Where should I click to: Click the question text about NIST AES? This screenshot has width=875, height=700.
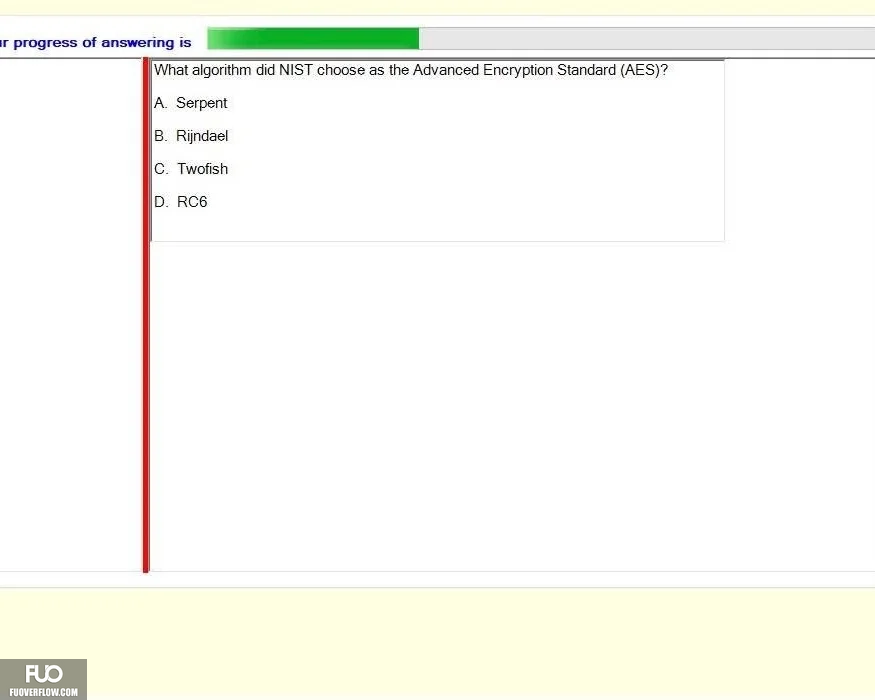(411, 70)
